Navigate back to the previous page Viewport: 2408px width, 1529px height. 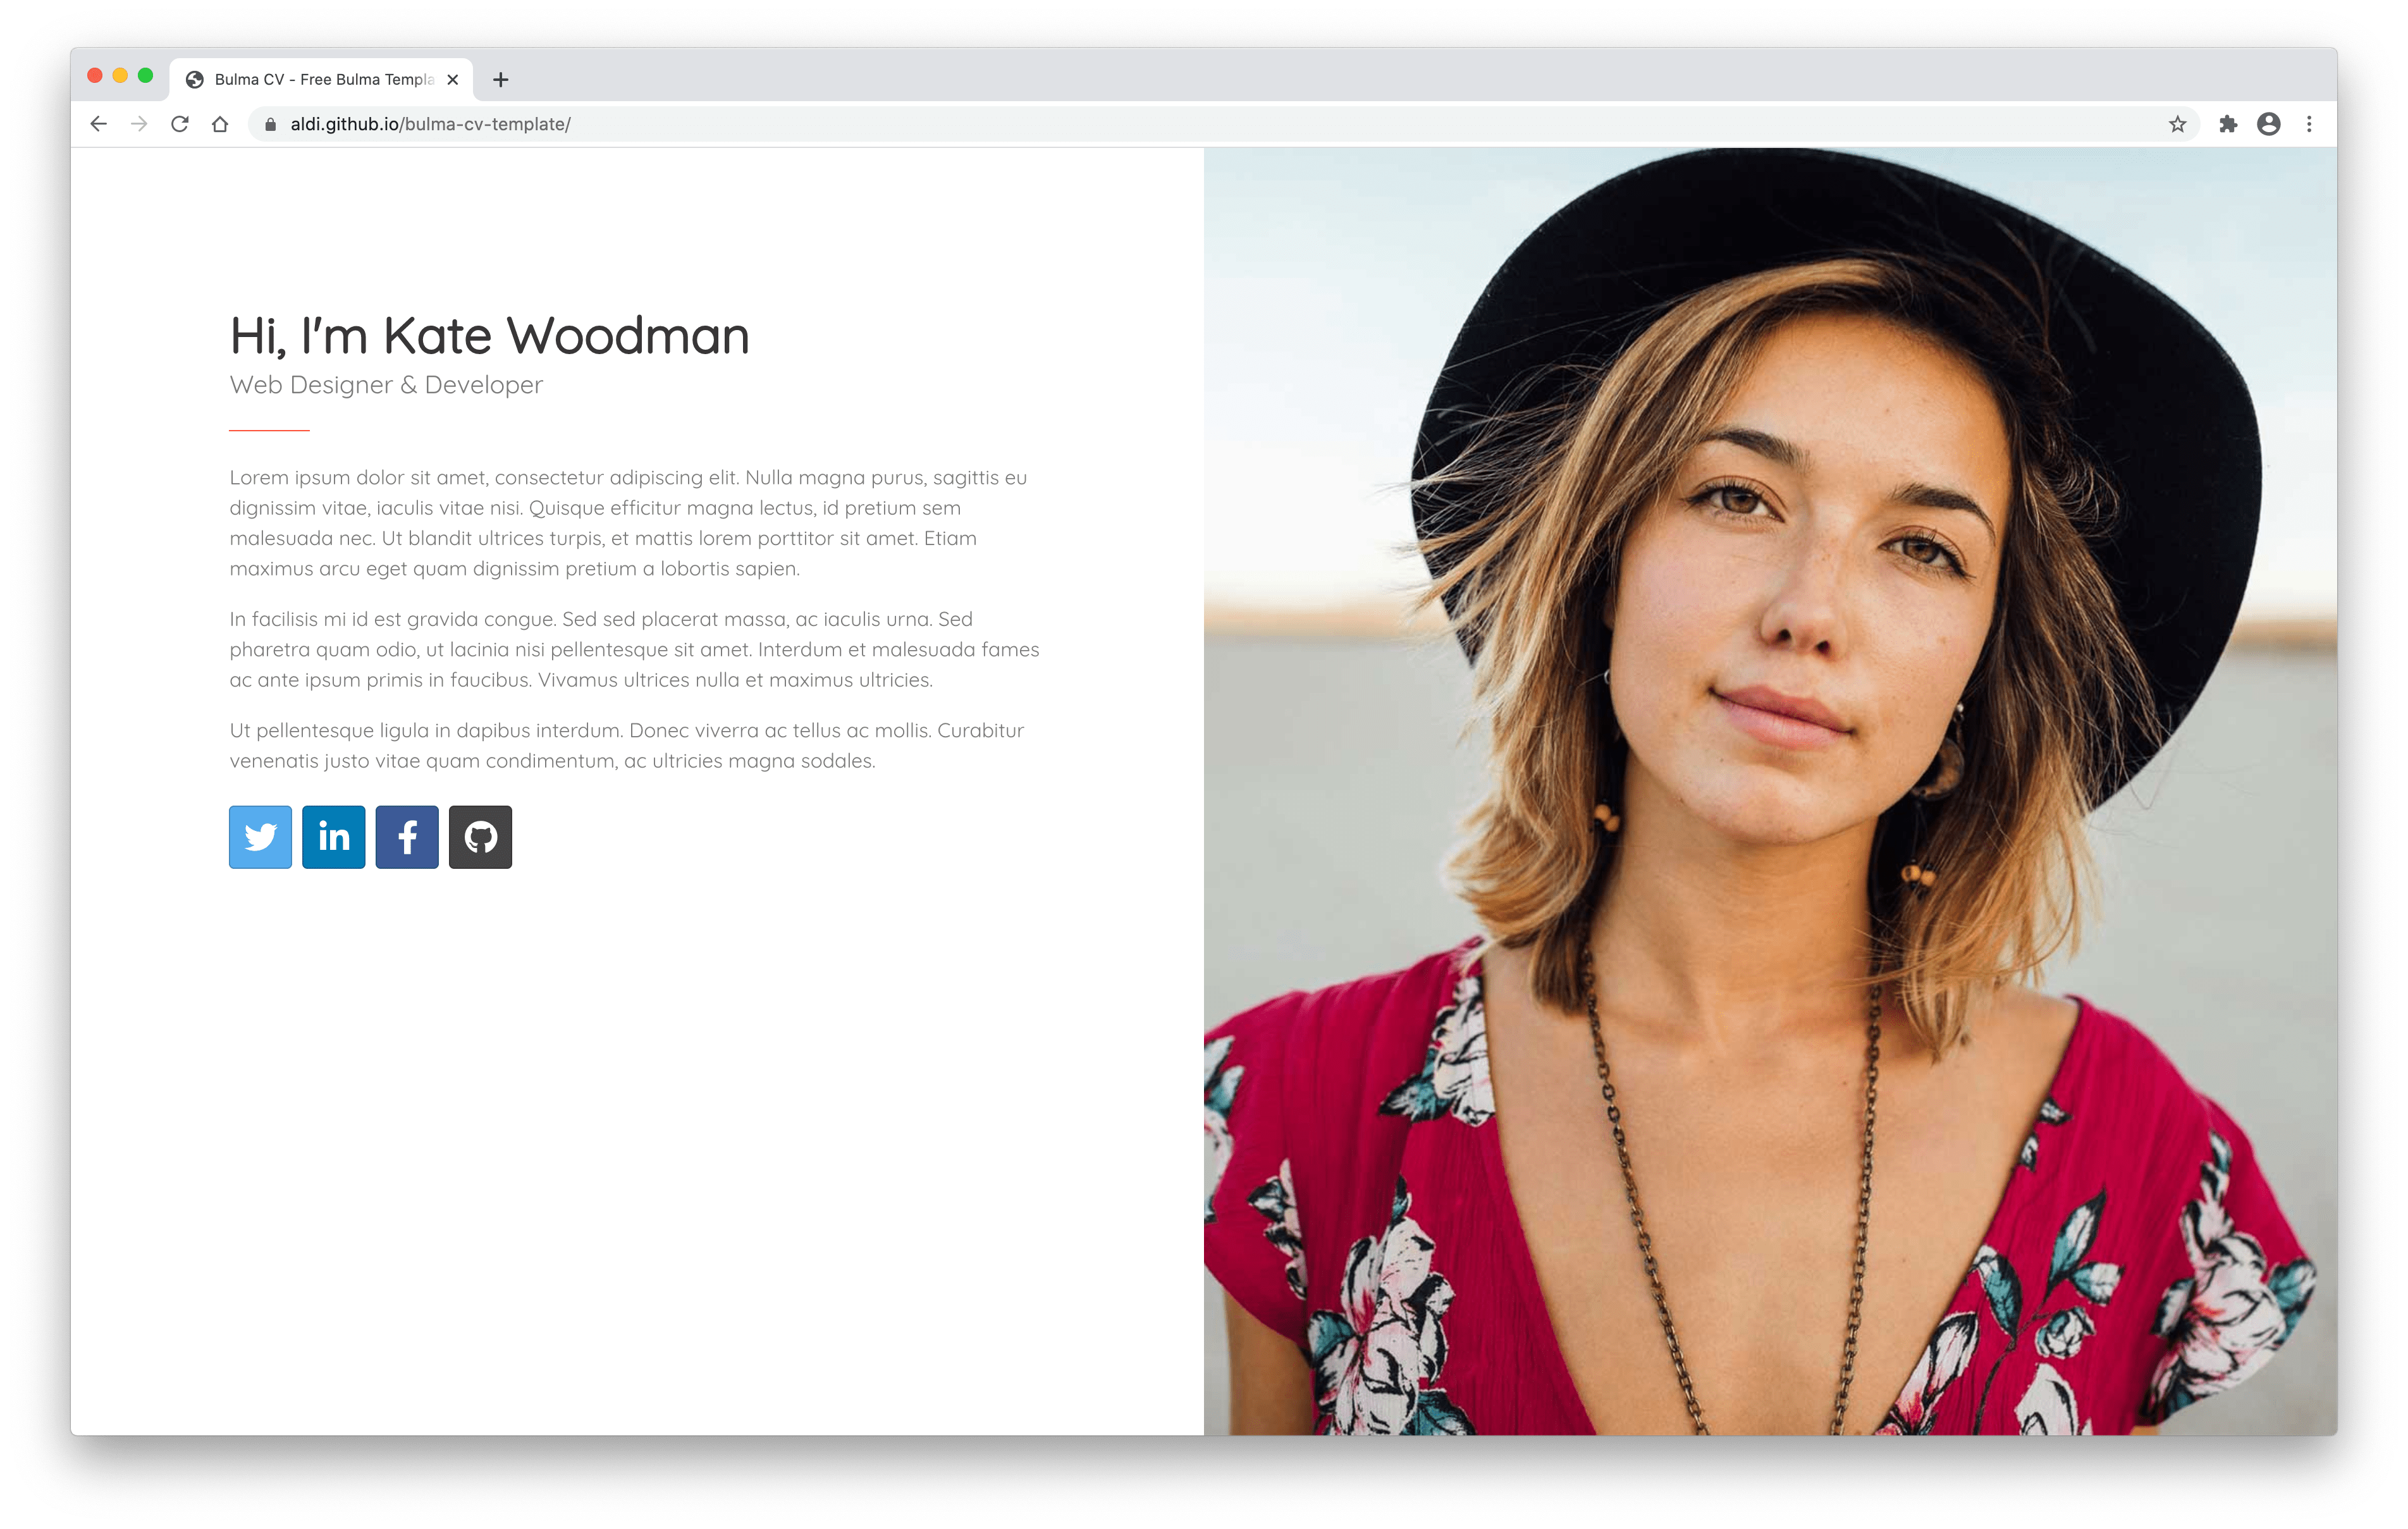pyautogui.click(x=98, y=124)
